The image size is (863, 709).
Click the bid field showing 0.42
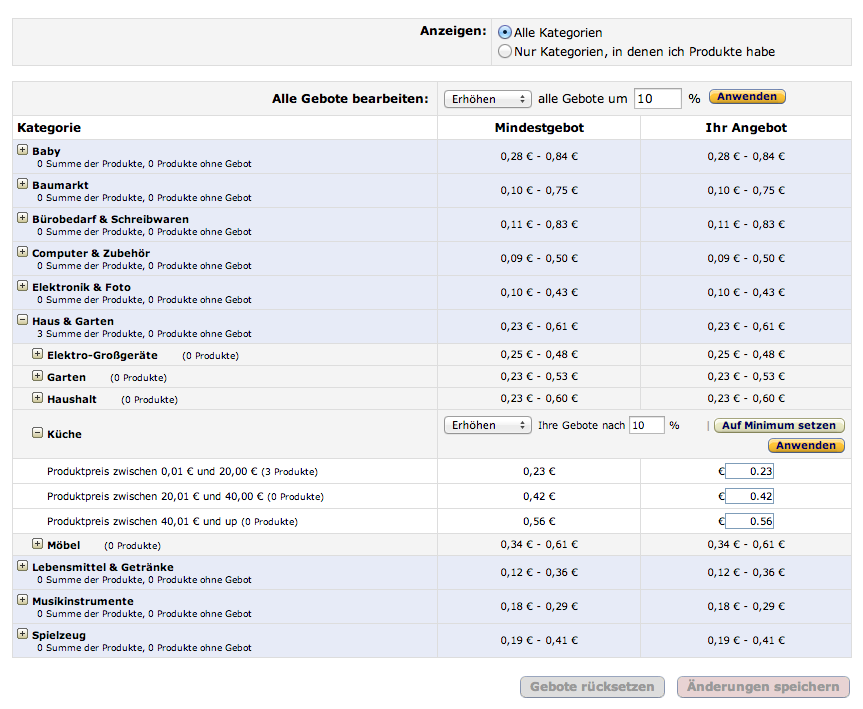(x=749, y=497)
